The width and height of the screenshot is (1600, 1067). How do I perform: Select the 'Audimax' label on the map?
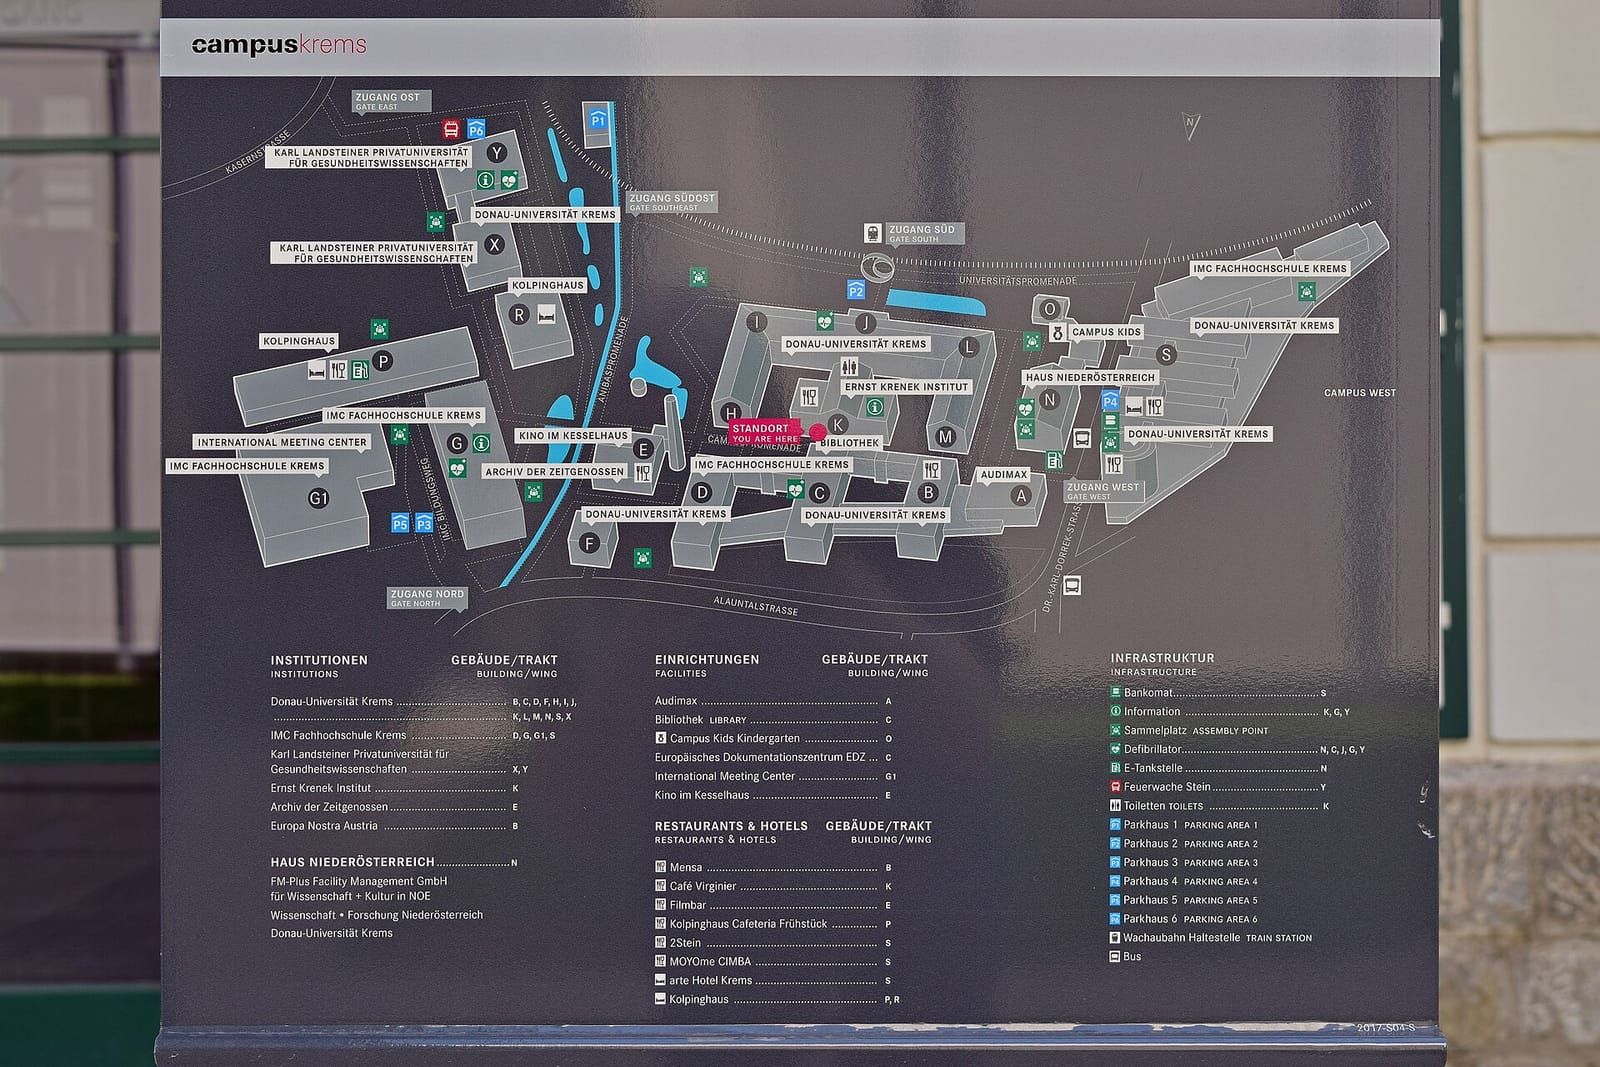pyautogui.click(x=1004, y=475)
